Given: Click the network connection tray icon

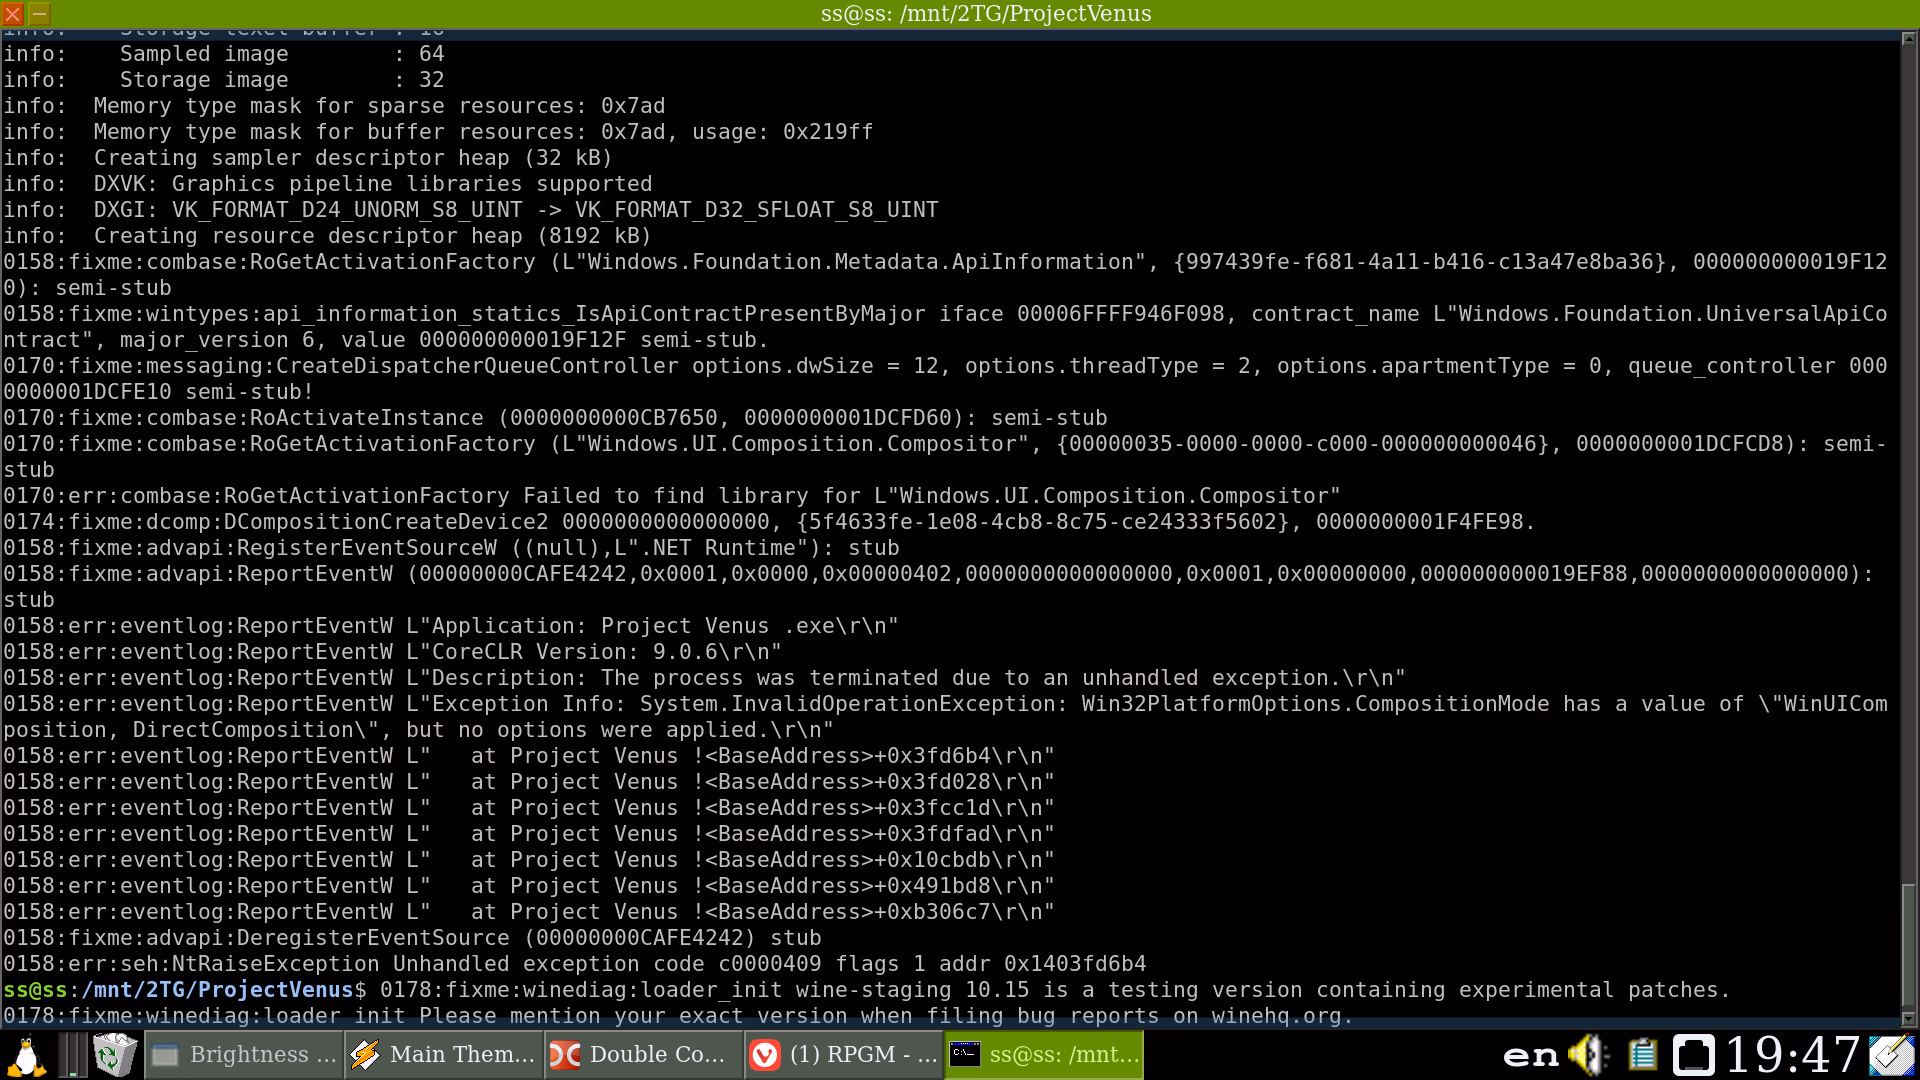Looking at the screenshot, I should [x=1694, y=1055].
